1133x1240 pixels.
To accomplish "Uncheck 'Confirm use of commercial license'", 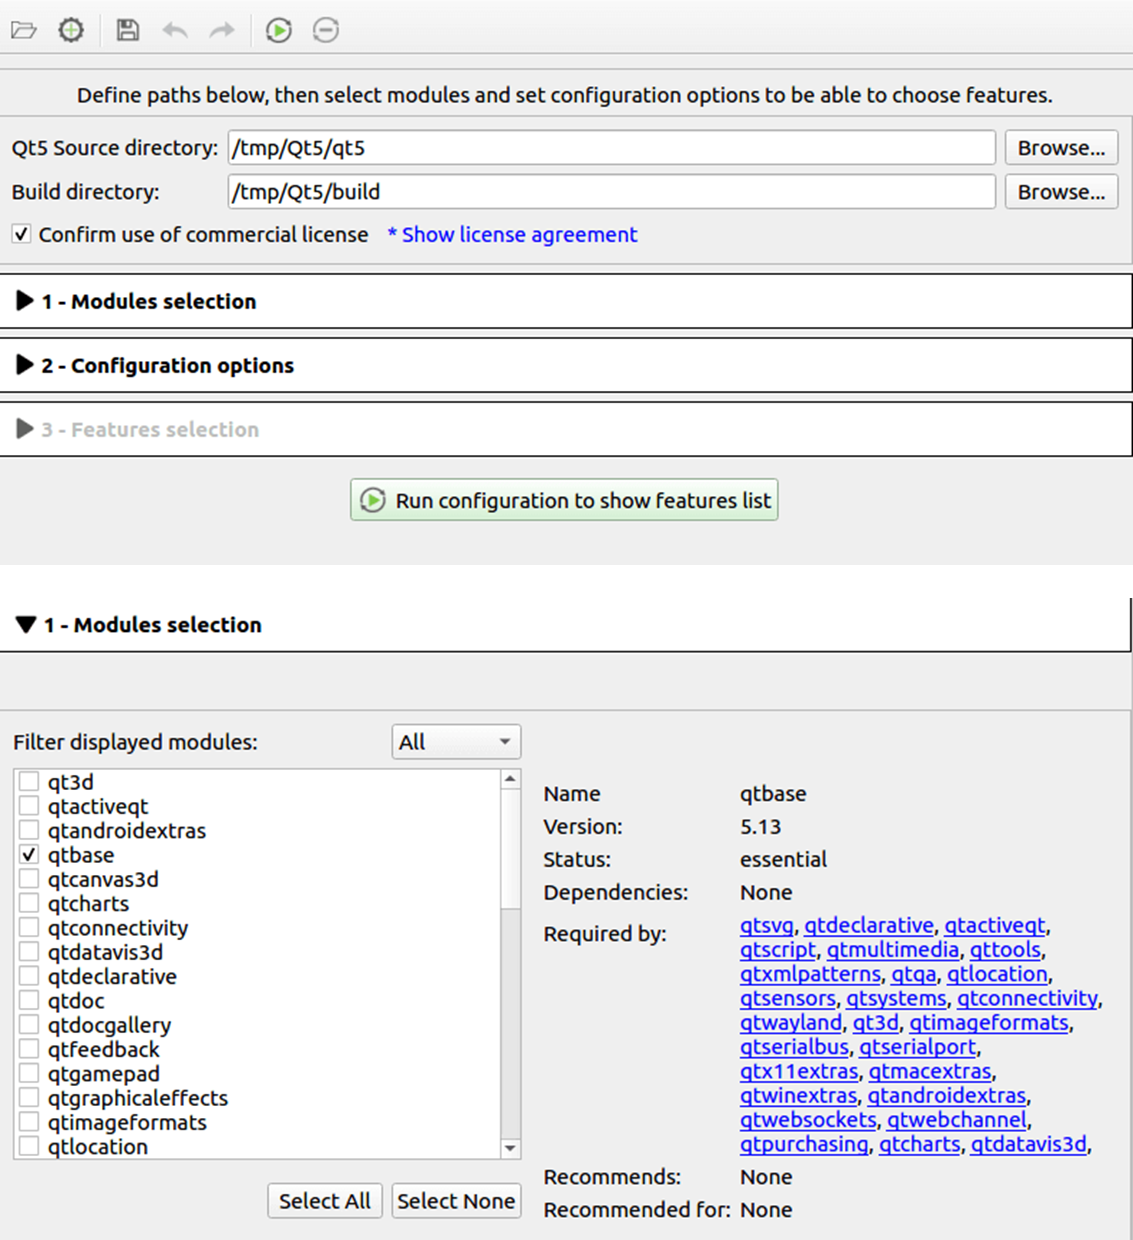I will (x=21, y=234).
